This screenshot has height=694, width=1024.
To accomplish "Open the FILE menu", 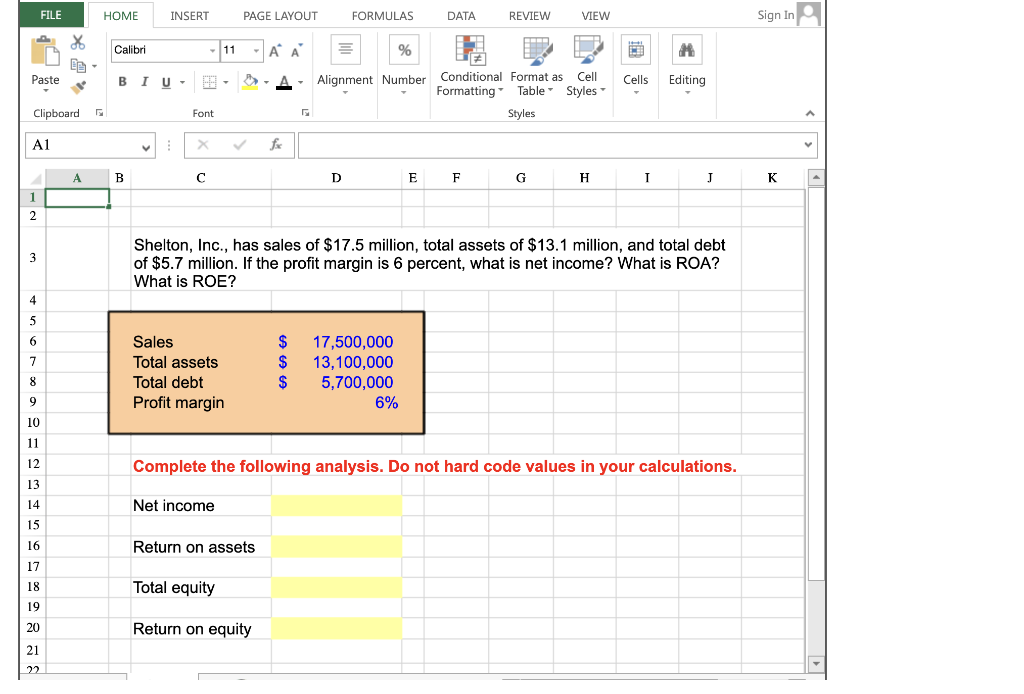I will [49, 15].
